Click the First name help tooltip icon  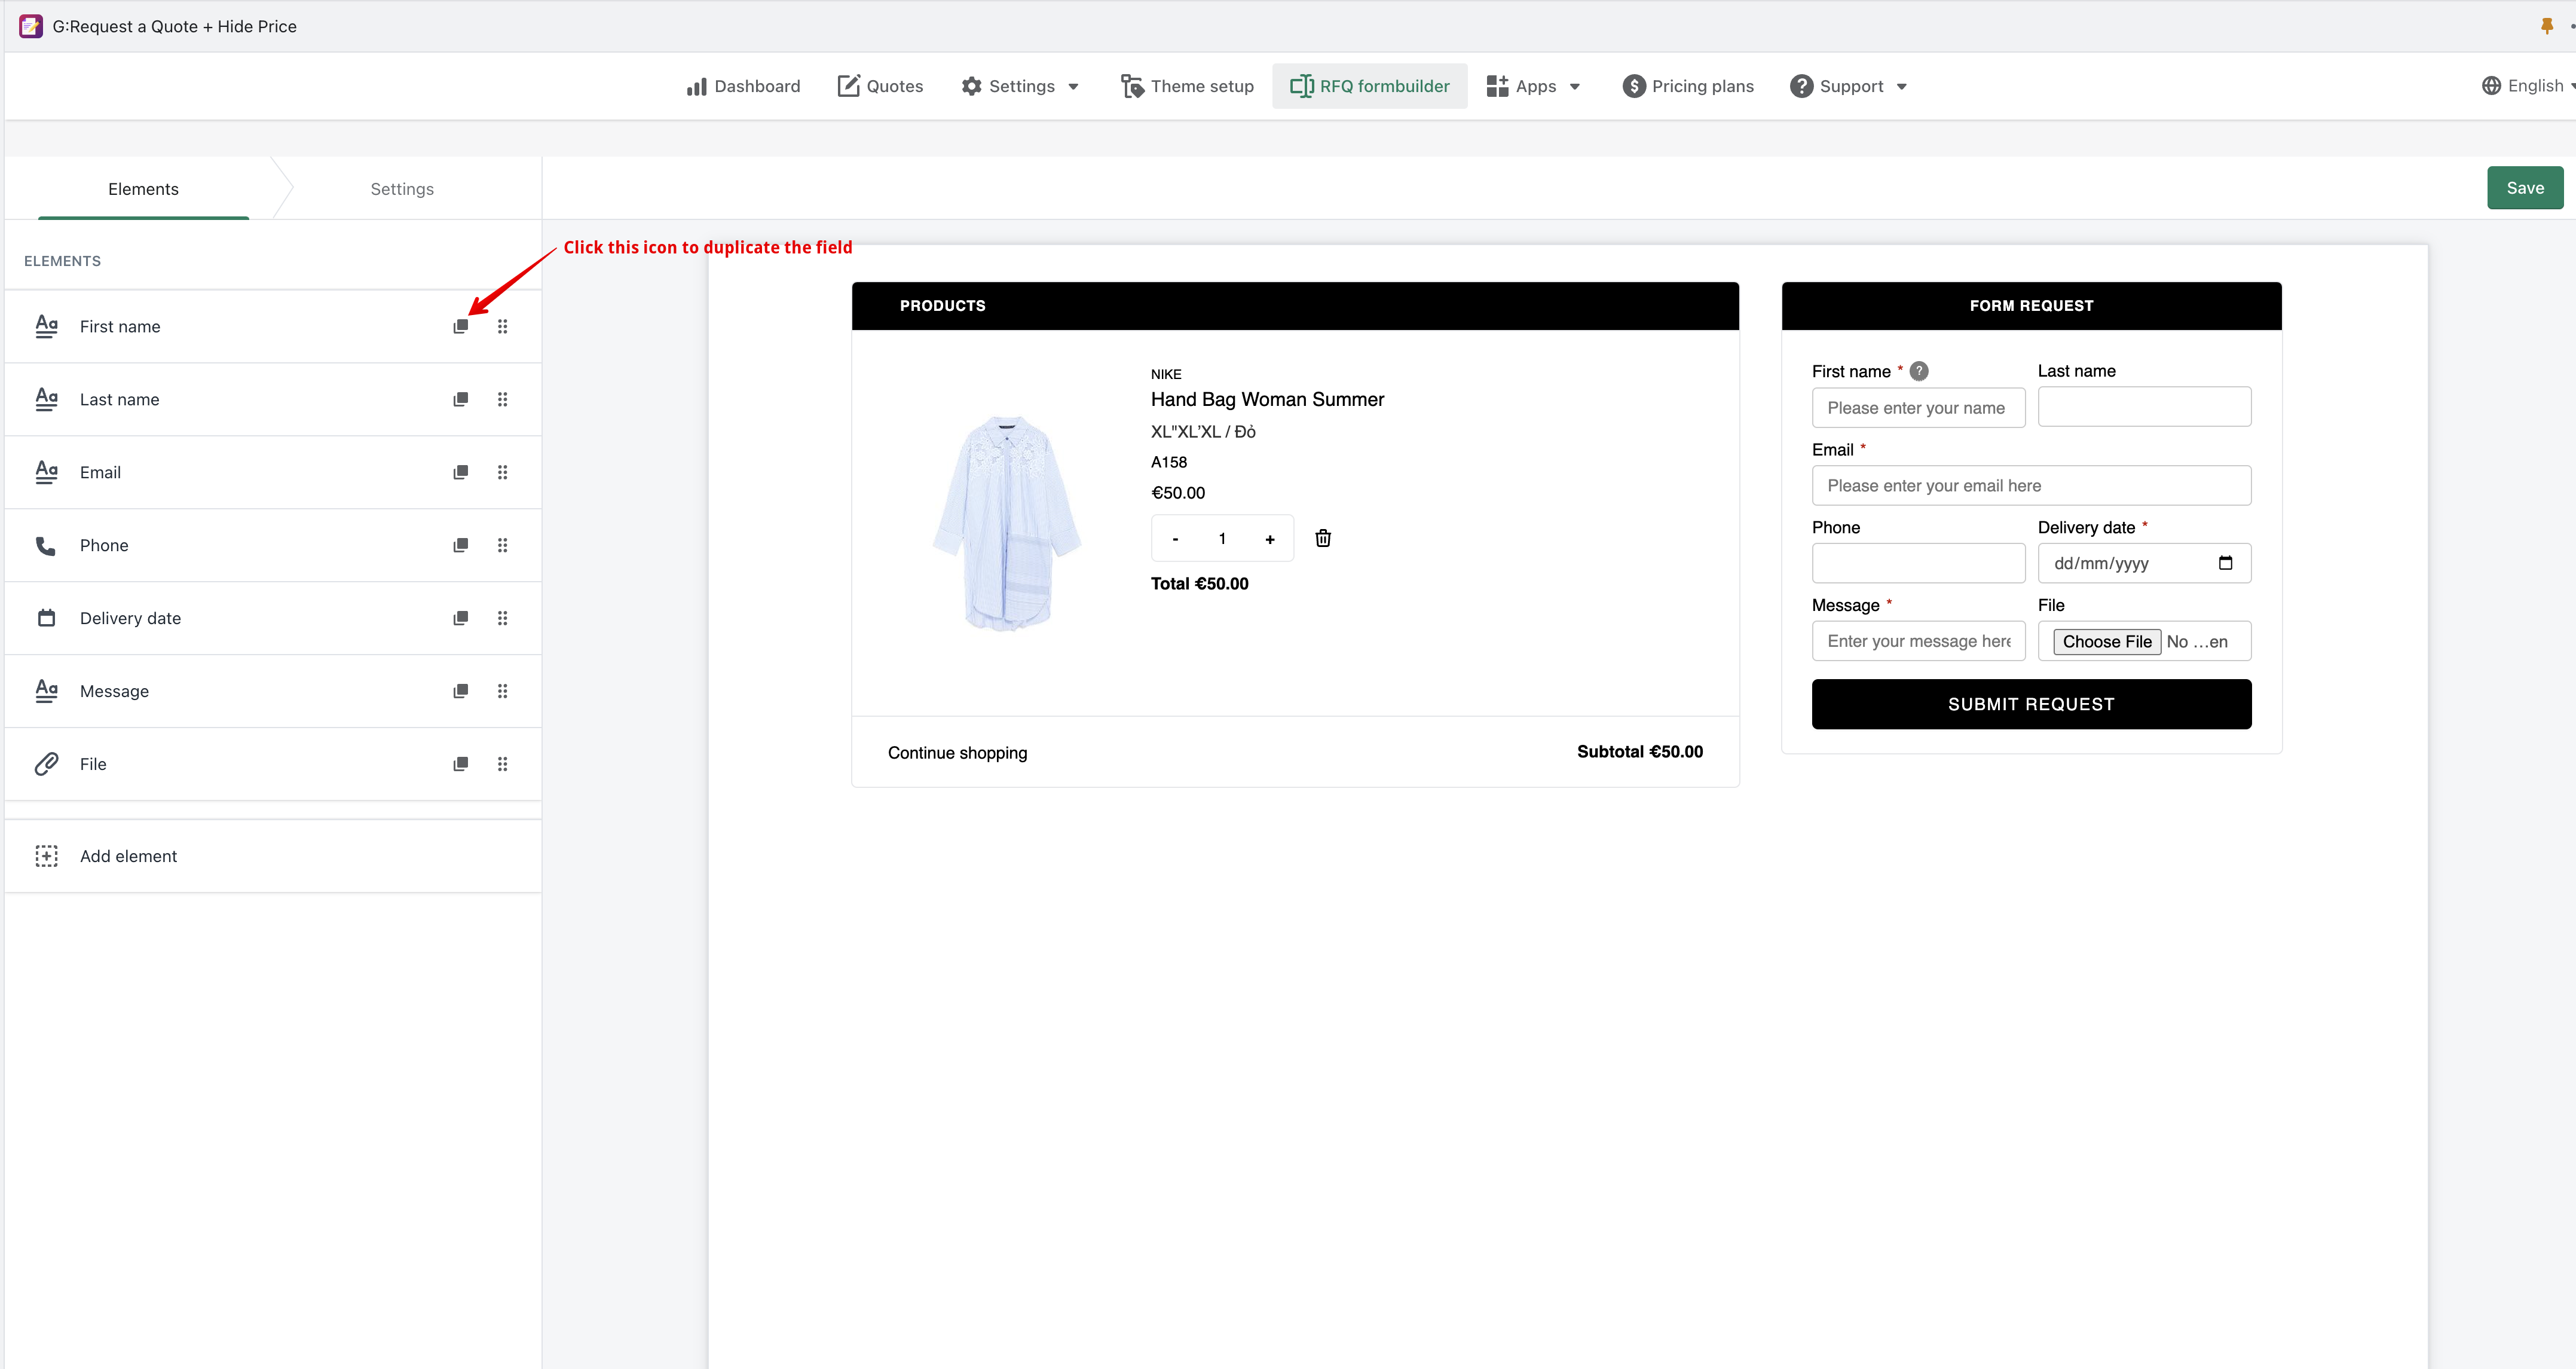1919,371
